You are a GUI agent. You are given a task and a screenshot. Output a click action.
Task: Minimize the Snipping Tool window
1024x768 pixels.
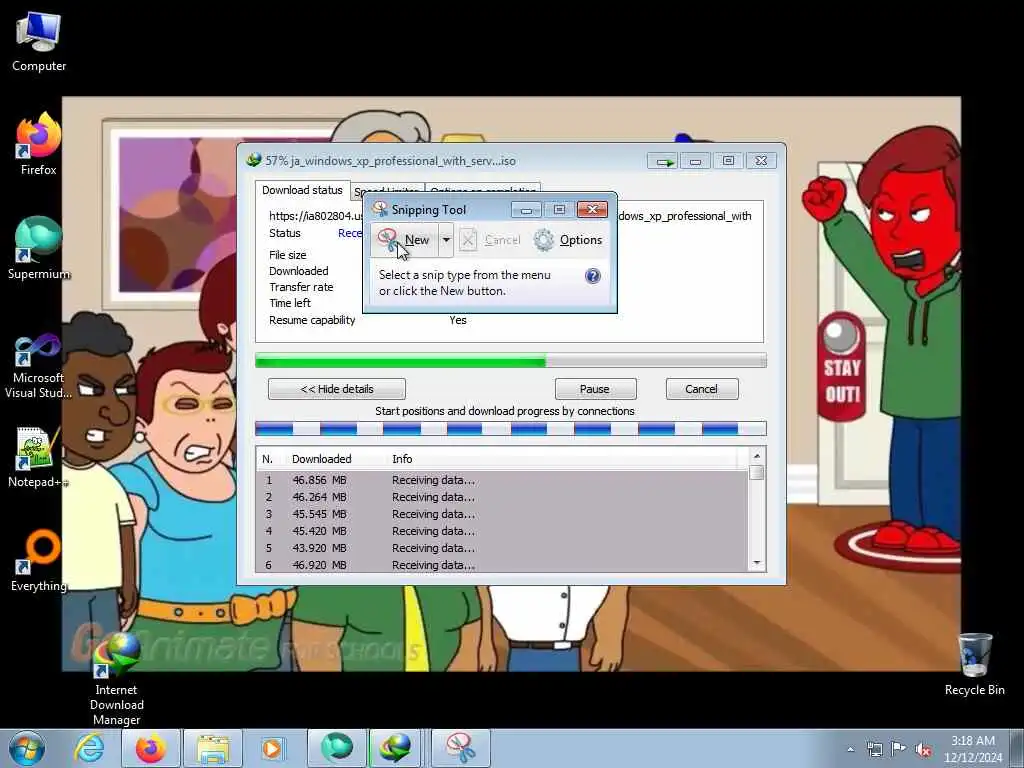(x=526, y=210)
